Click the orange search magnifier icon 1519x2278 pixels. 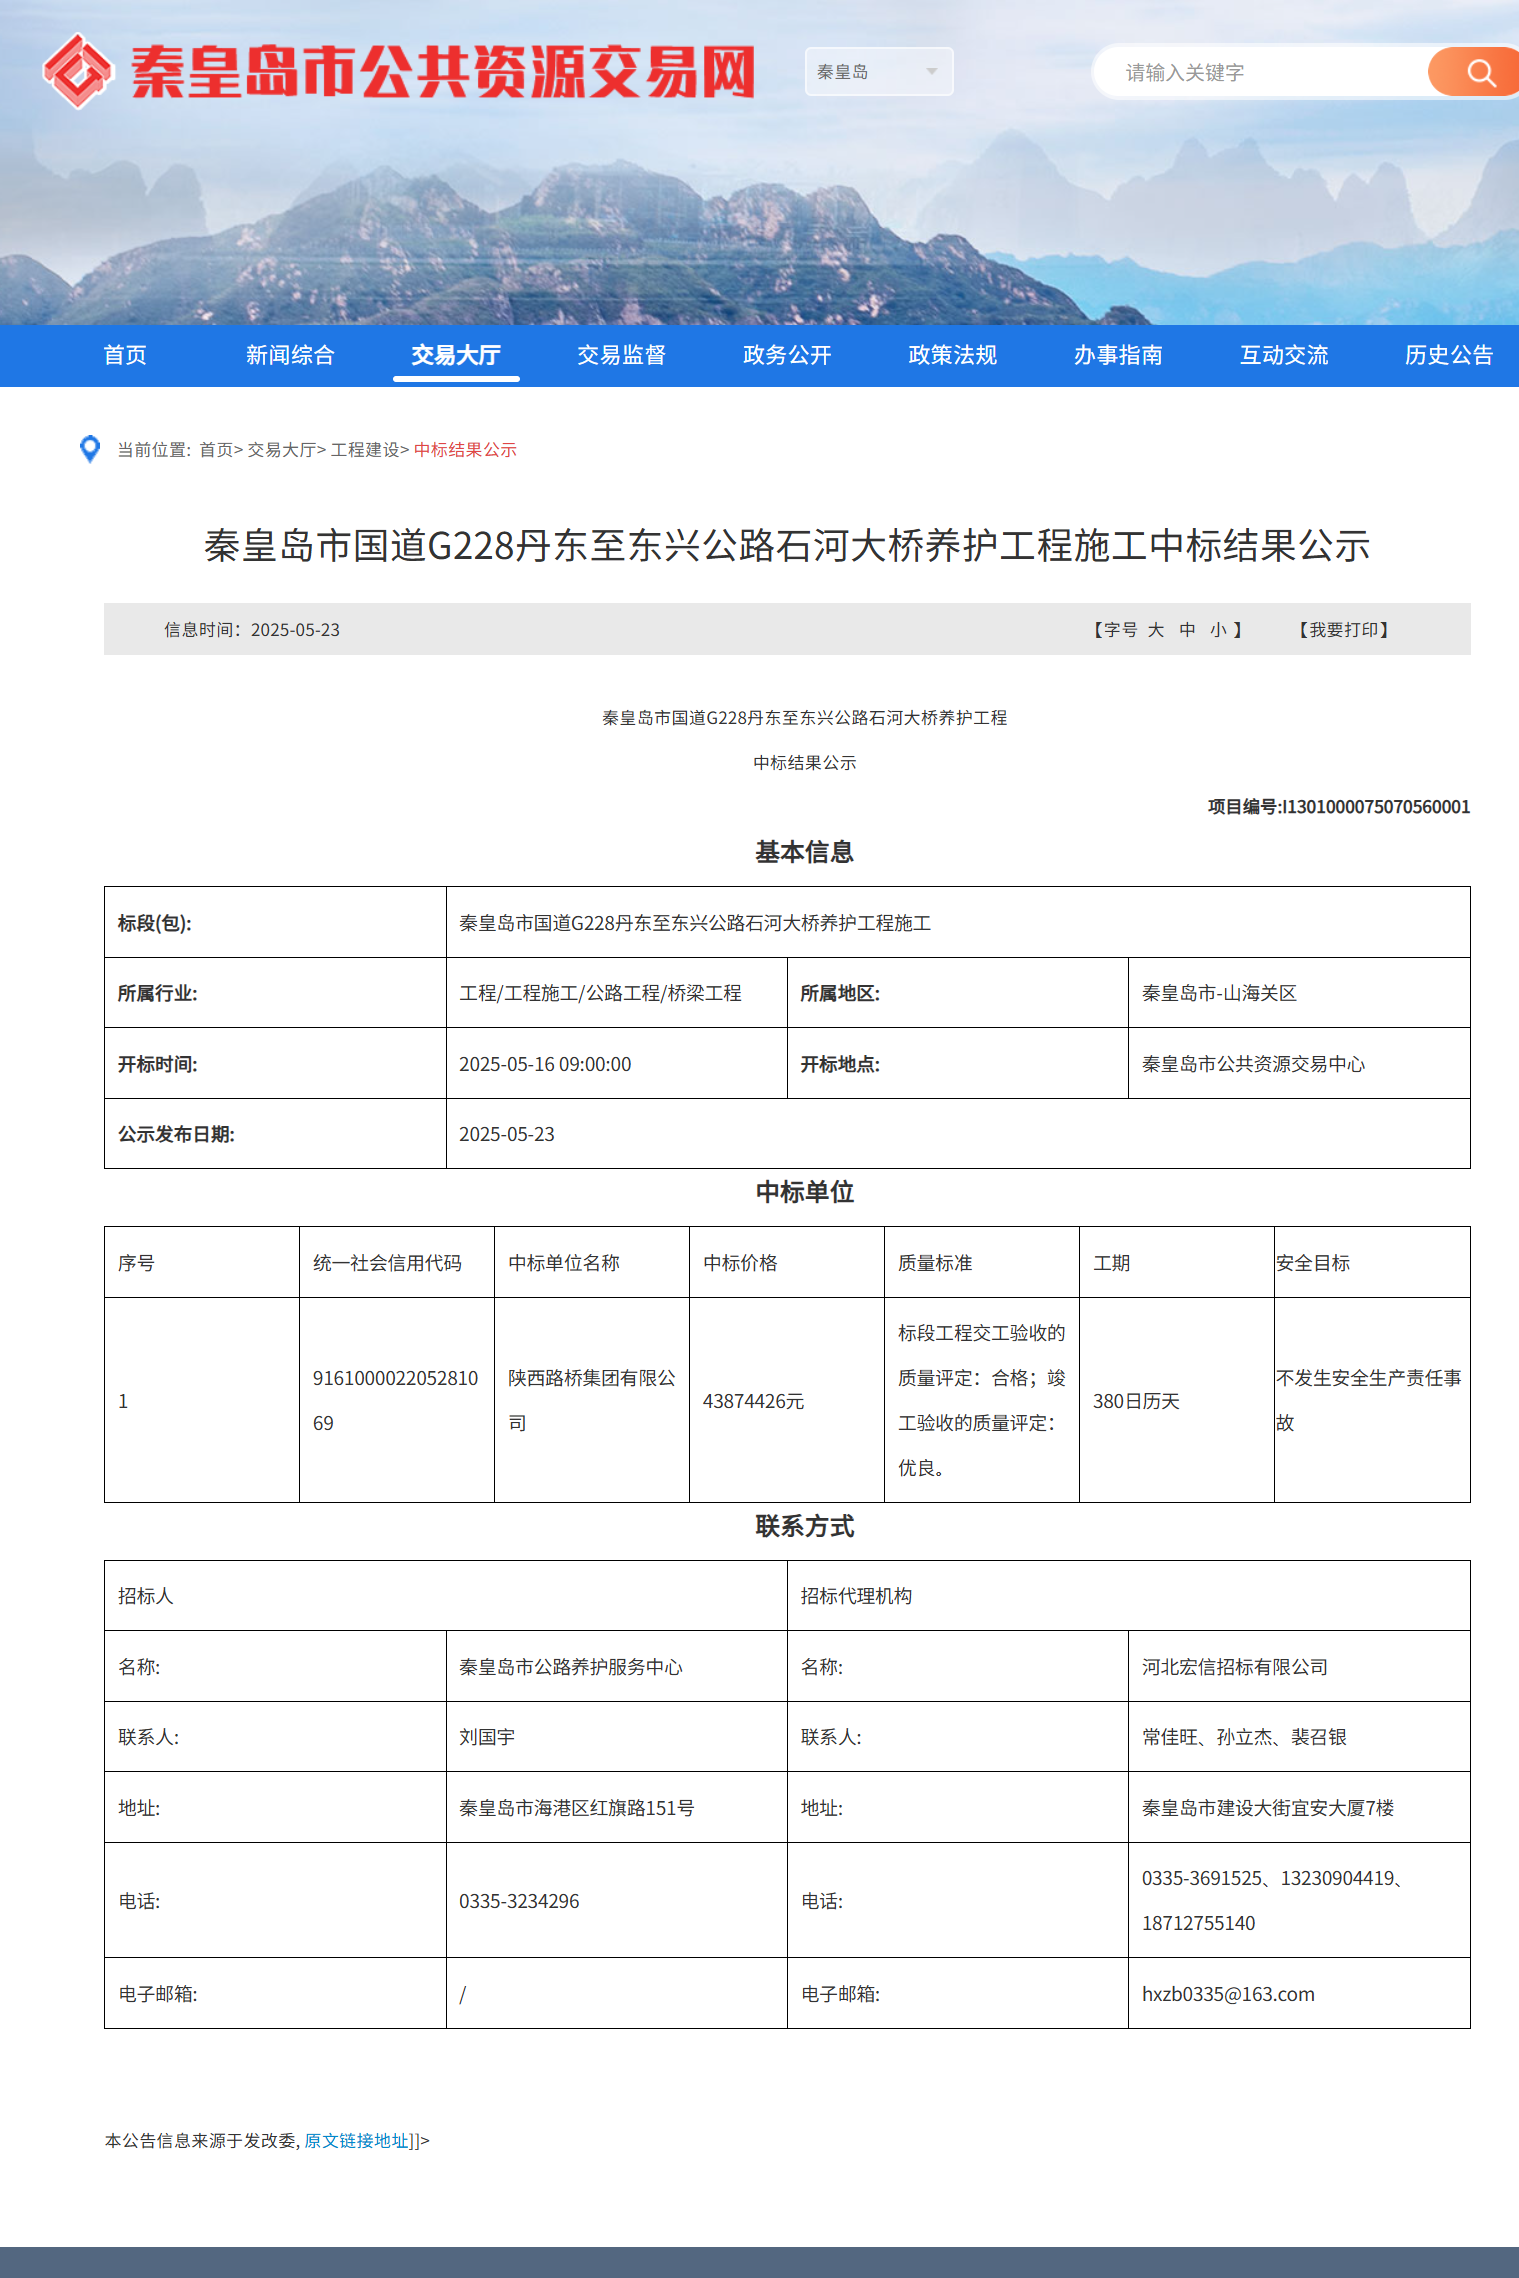click(1478, 73)
